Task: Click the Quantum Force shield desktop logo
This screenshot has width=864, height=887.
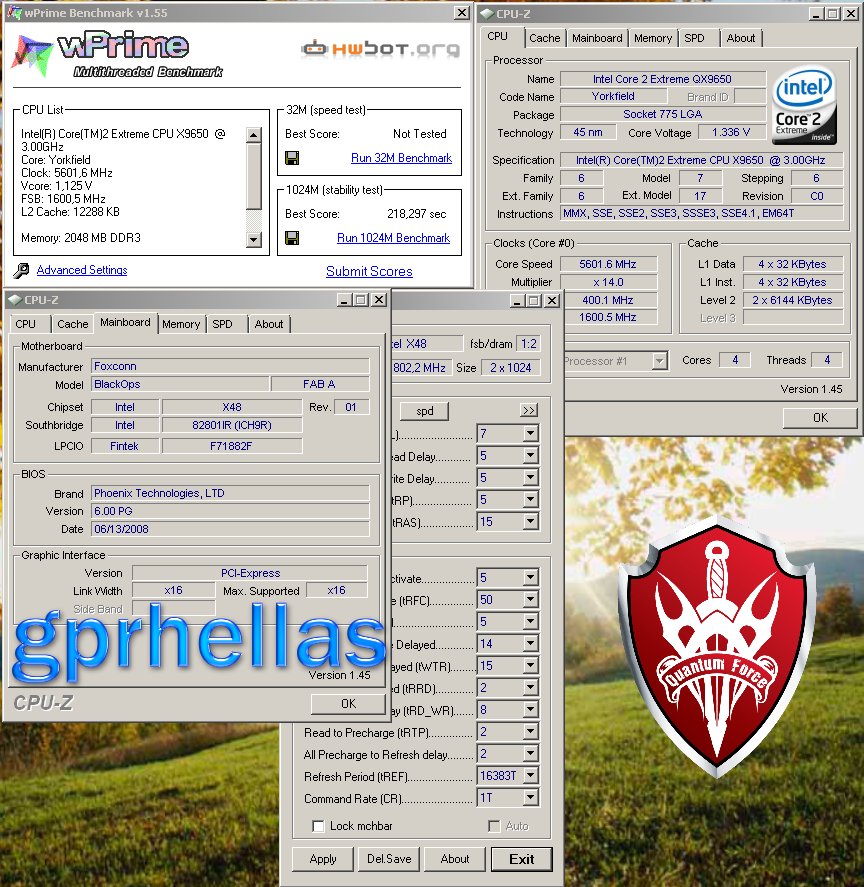Action: [717, 646]
